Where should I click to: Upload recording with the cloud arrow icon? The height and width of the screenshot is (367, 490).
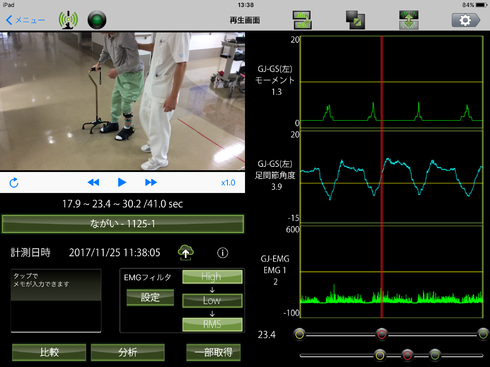[x=186, y=252]
